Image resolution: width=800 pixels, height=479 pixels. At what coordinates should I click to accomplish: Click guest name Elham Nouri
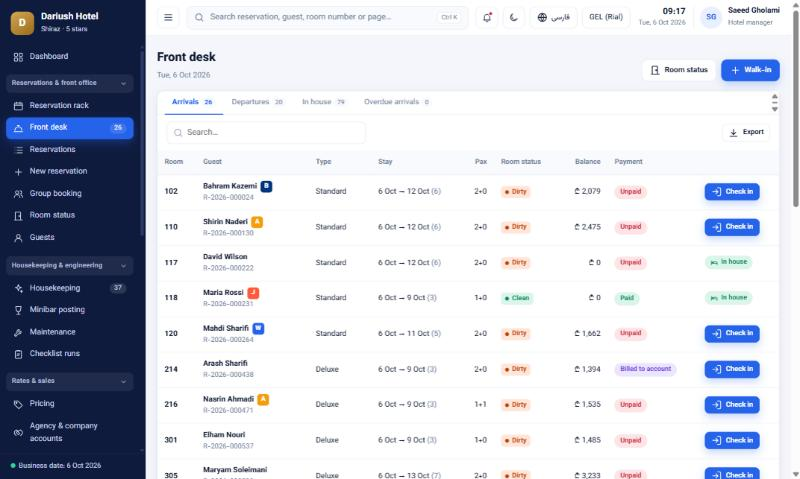pyautogui.click(x=224, y=435)
